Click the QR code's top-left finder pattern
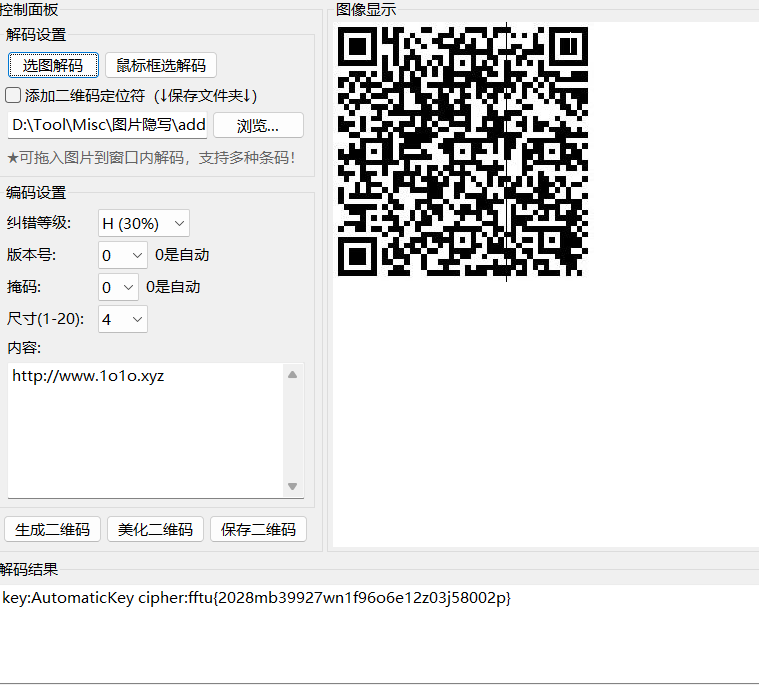 tap(358, 46)
